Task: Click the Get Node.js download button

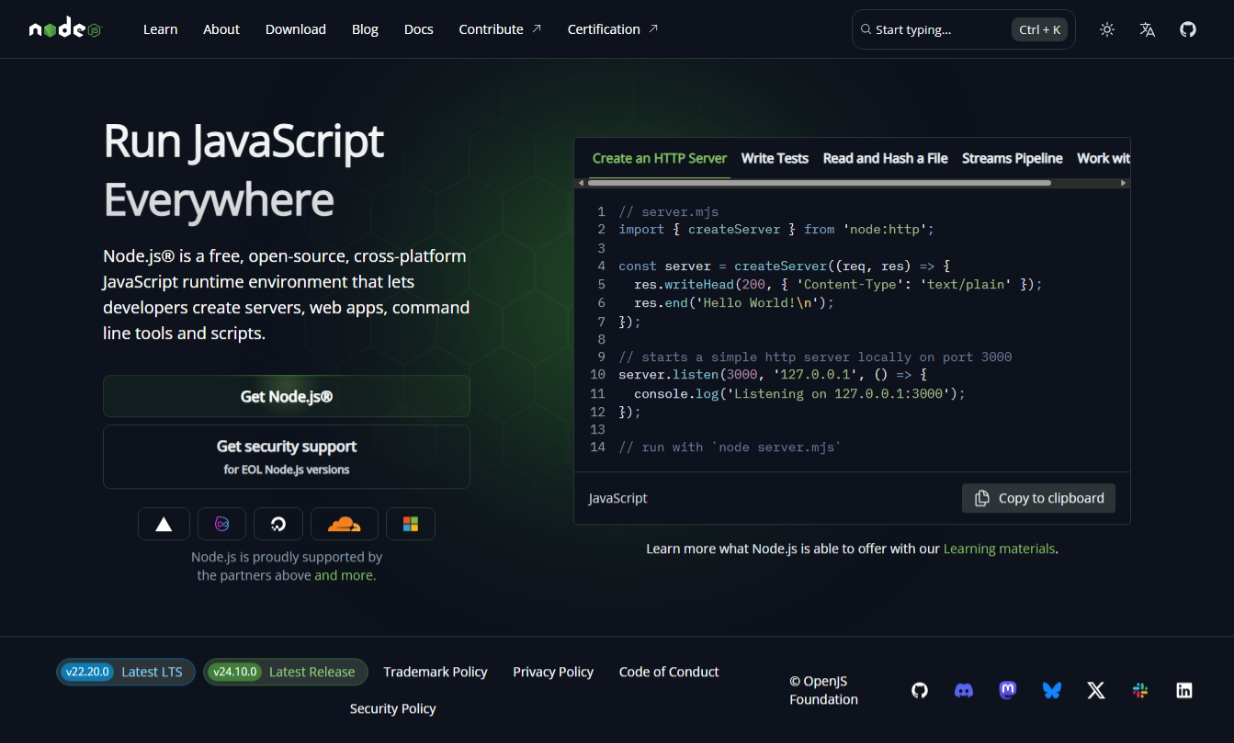Action: [x=286, y=396]
